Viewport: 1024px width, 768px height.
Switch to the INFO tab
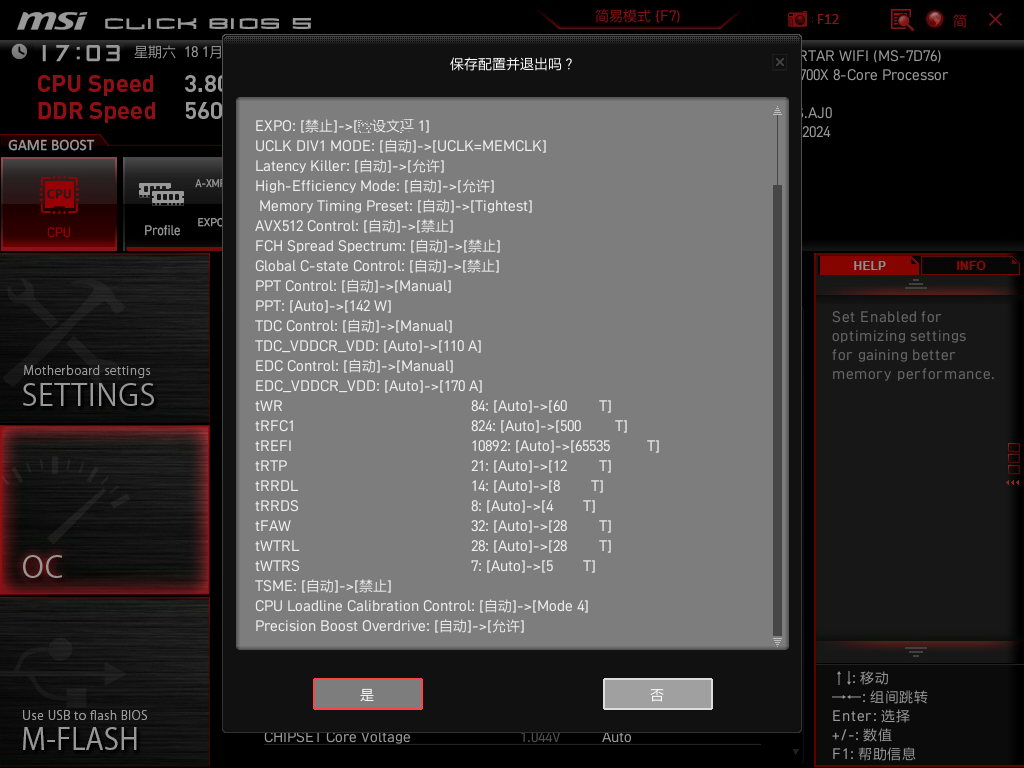[x=970, y=265]
